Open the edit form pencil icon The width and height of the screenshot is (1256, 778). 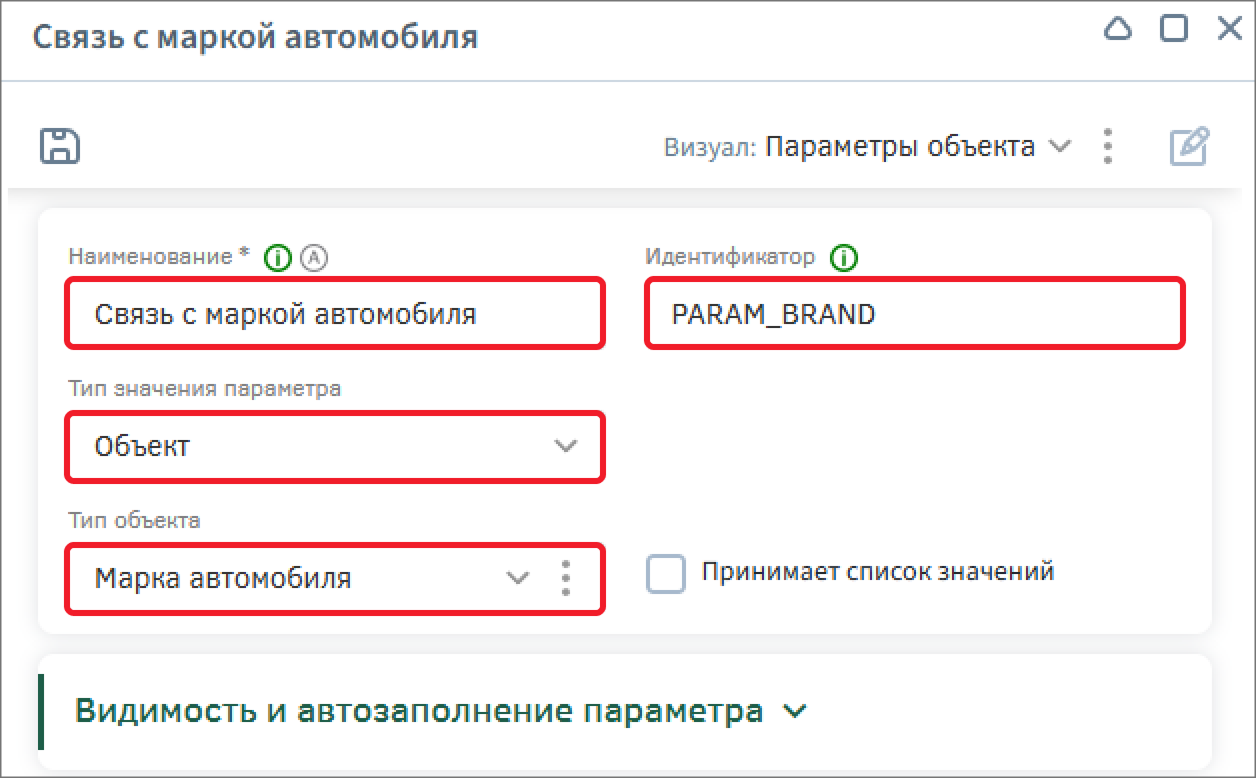point(1189,147)
